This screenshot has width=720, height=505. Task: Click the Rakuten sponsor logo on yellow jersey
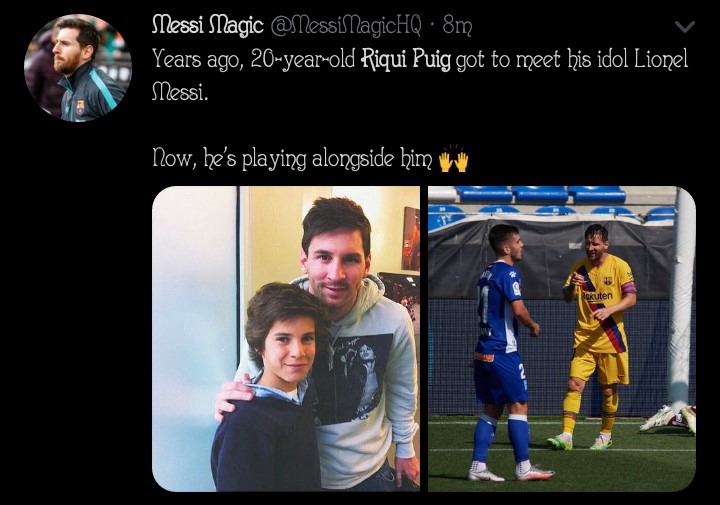pos(597,296)
